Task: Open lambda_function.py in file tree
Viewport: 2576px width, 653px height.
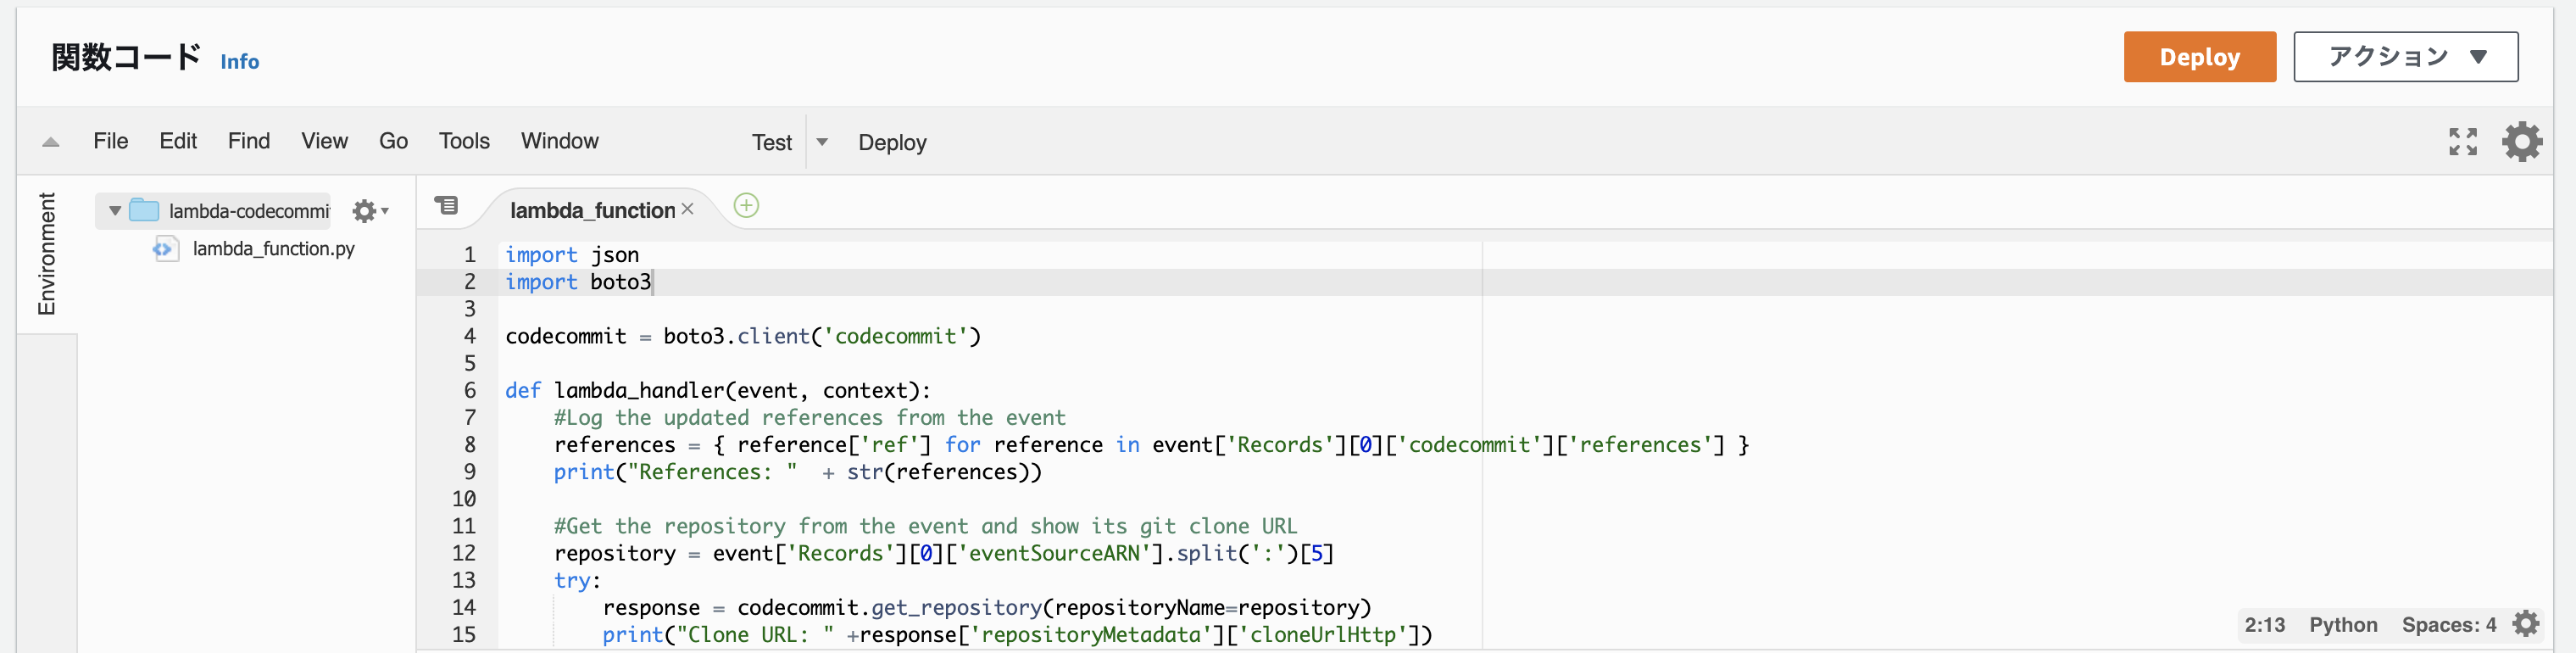Action: coord(273,248)
